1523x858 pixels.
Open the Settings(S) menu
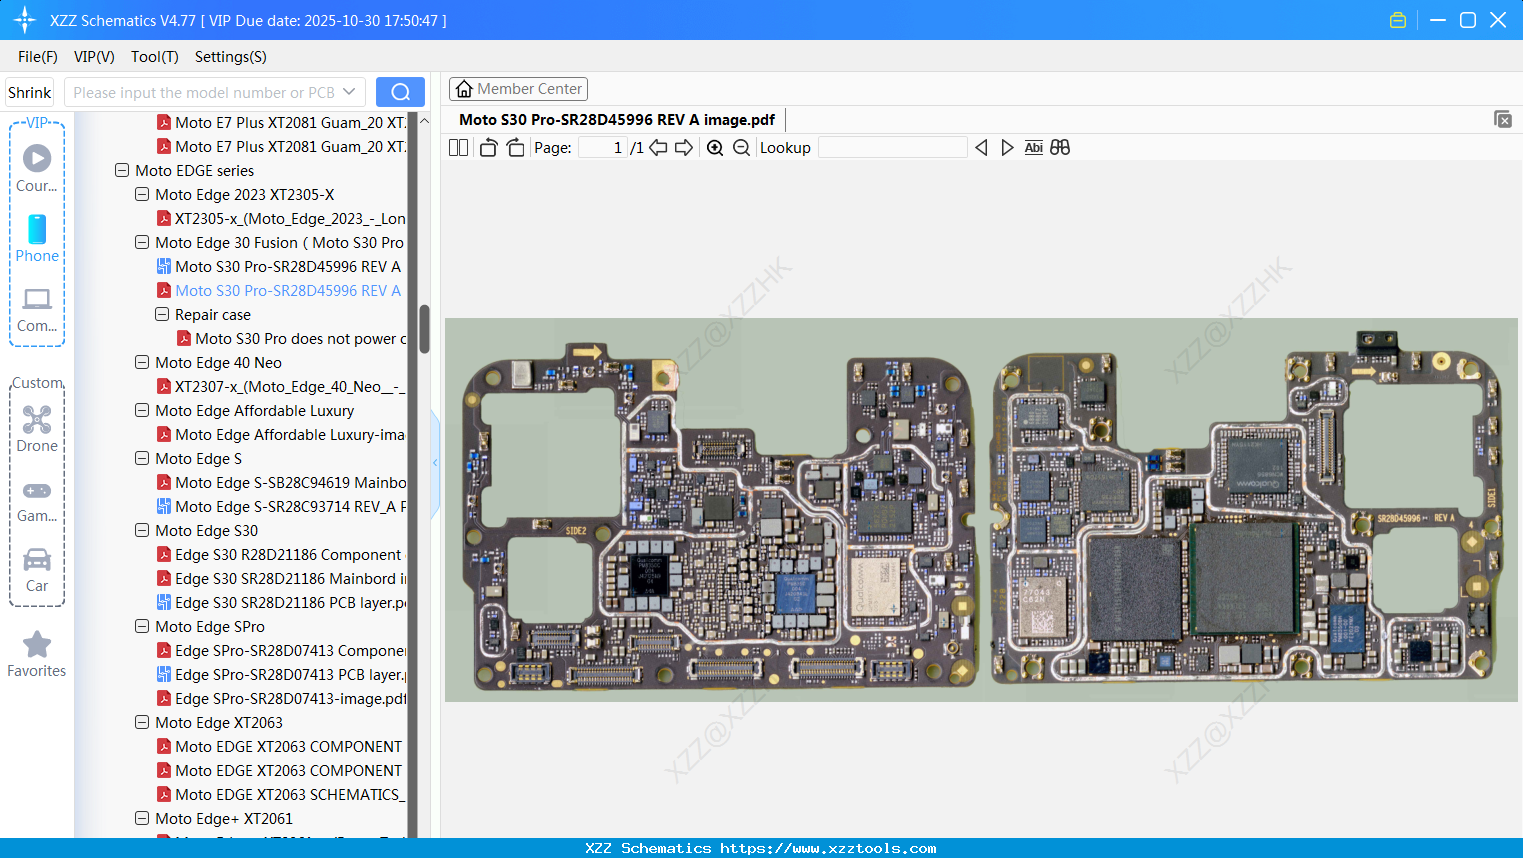pos(230,57)
